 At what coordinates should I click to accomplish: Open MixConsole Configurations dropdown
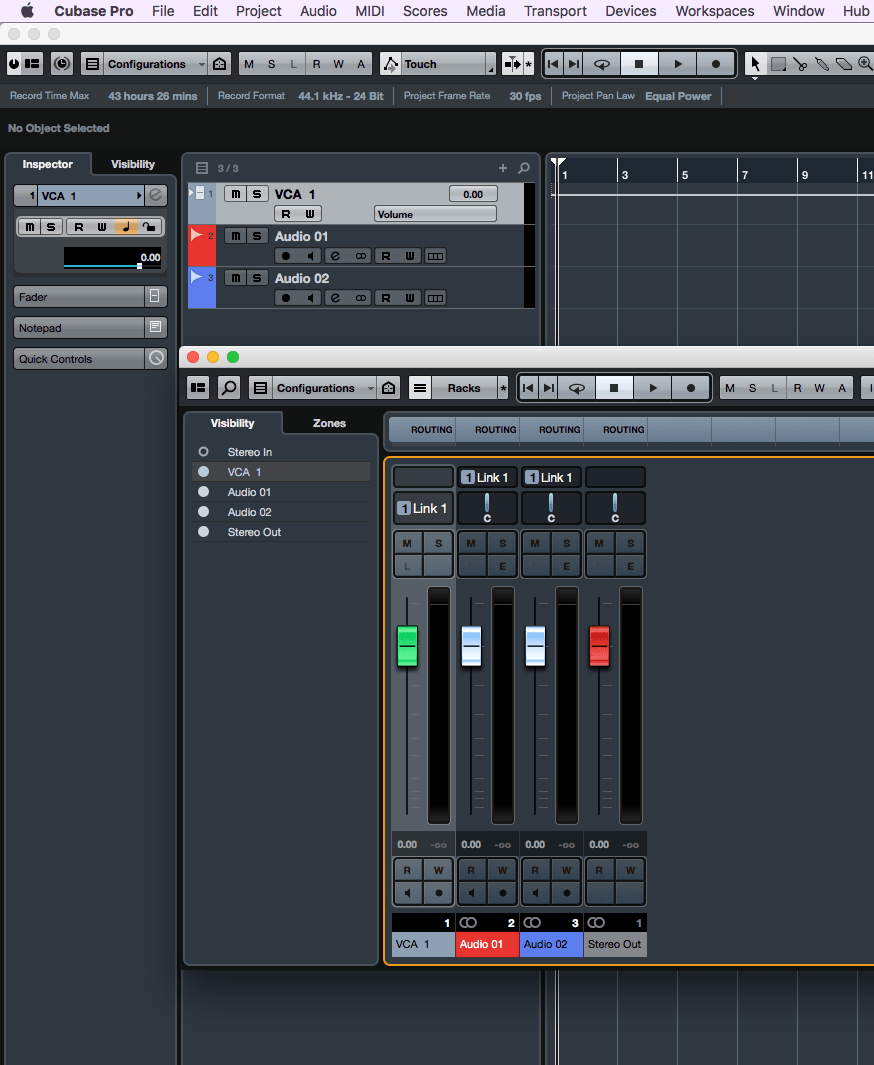tap(324, 388)
